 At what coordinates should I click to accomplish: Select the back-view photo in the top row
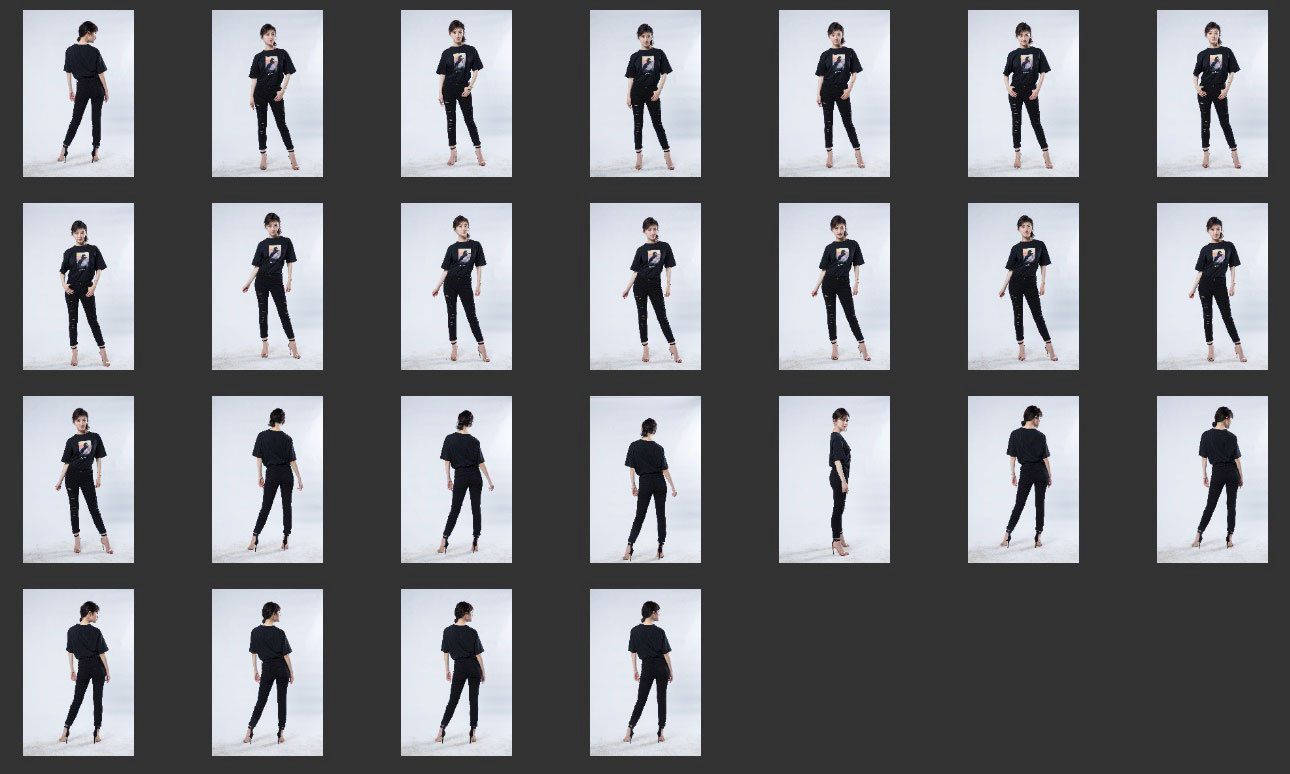click(78, 93)
